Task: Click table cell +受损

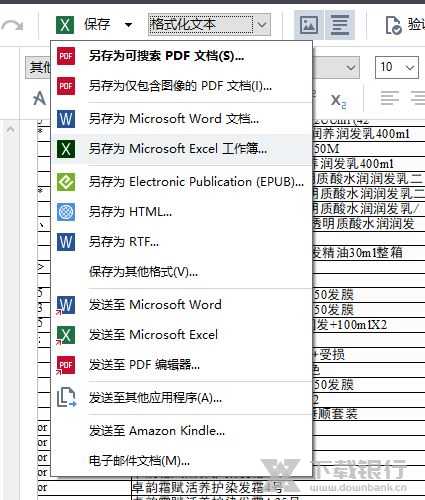Action: coord(329,354)
